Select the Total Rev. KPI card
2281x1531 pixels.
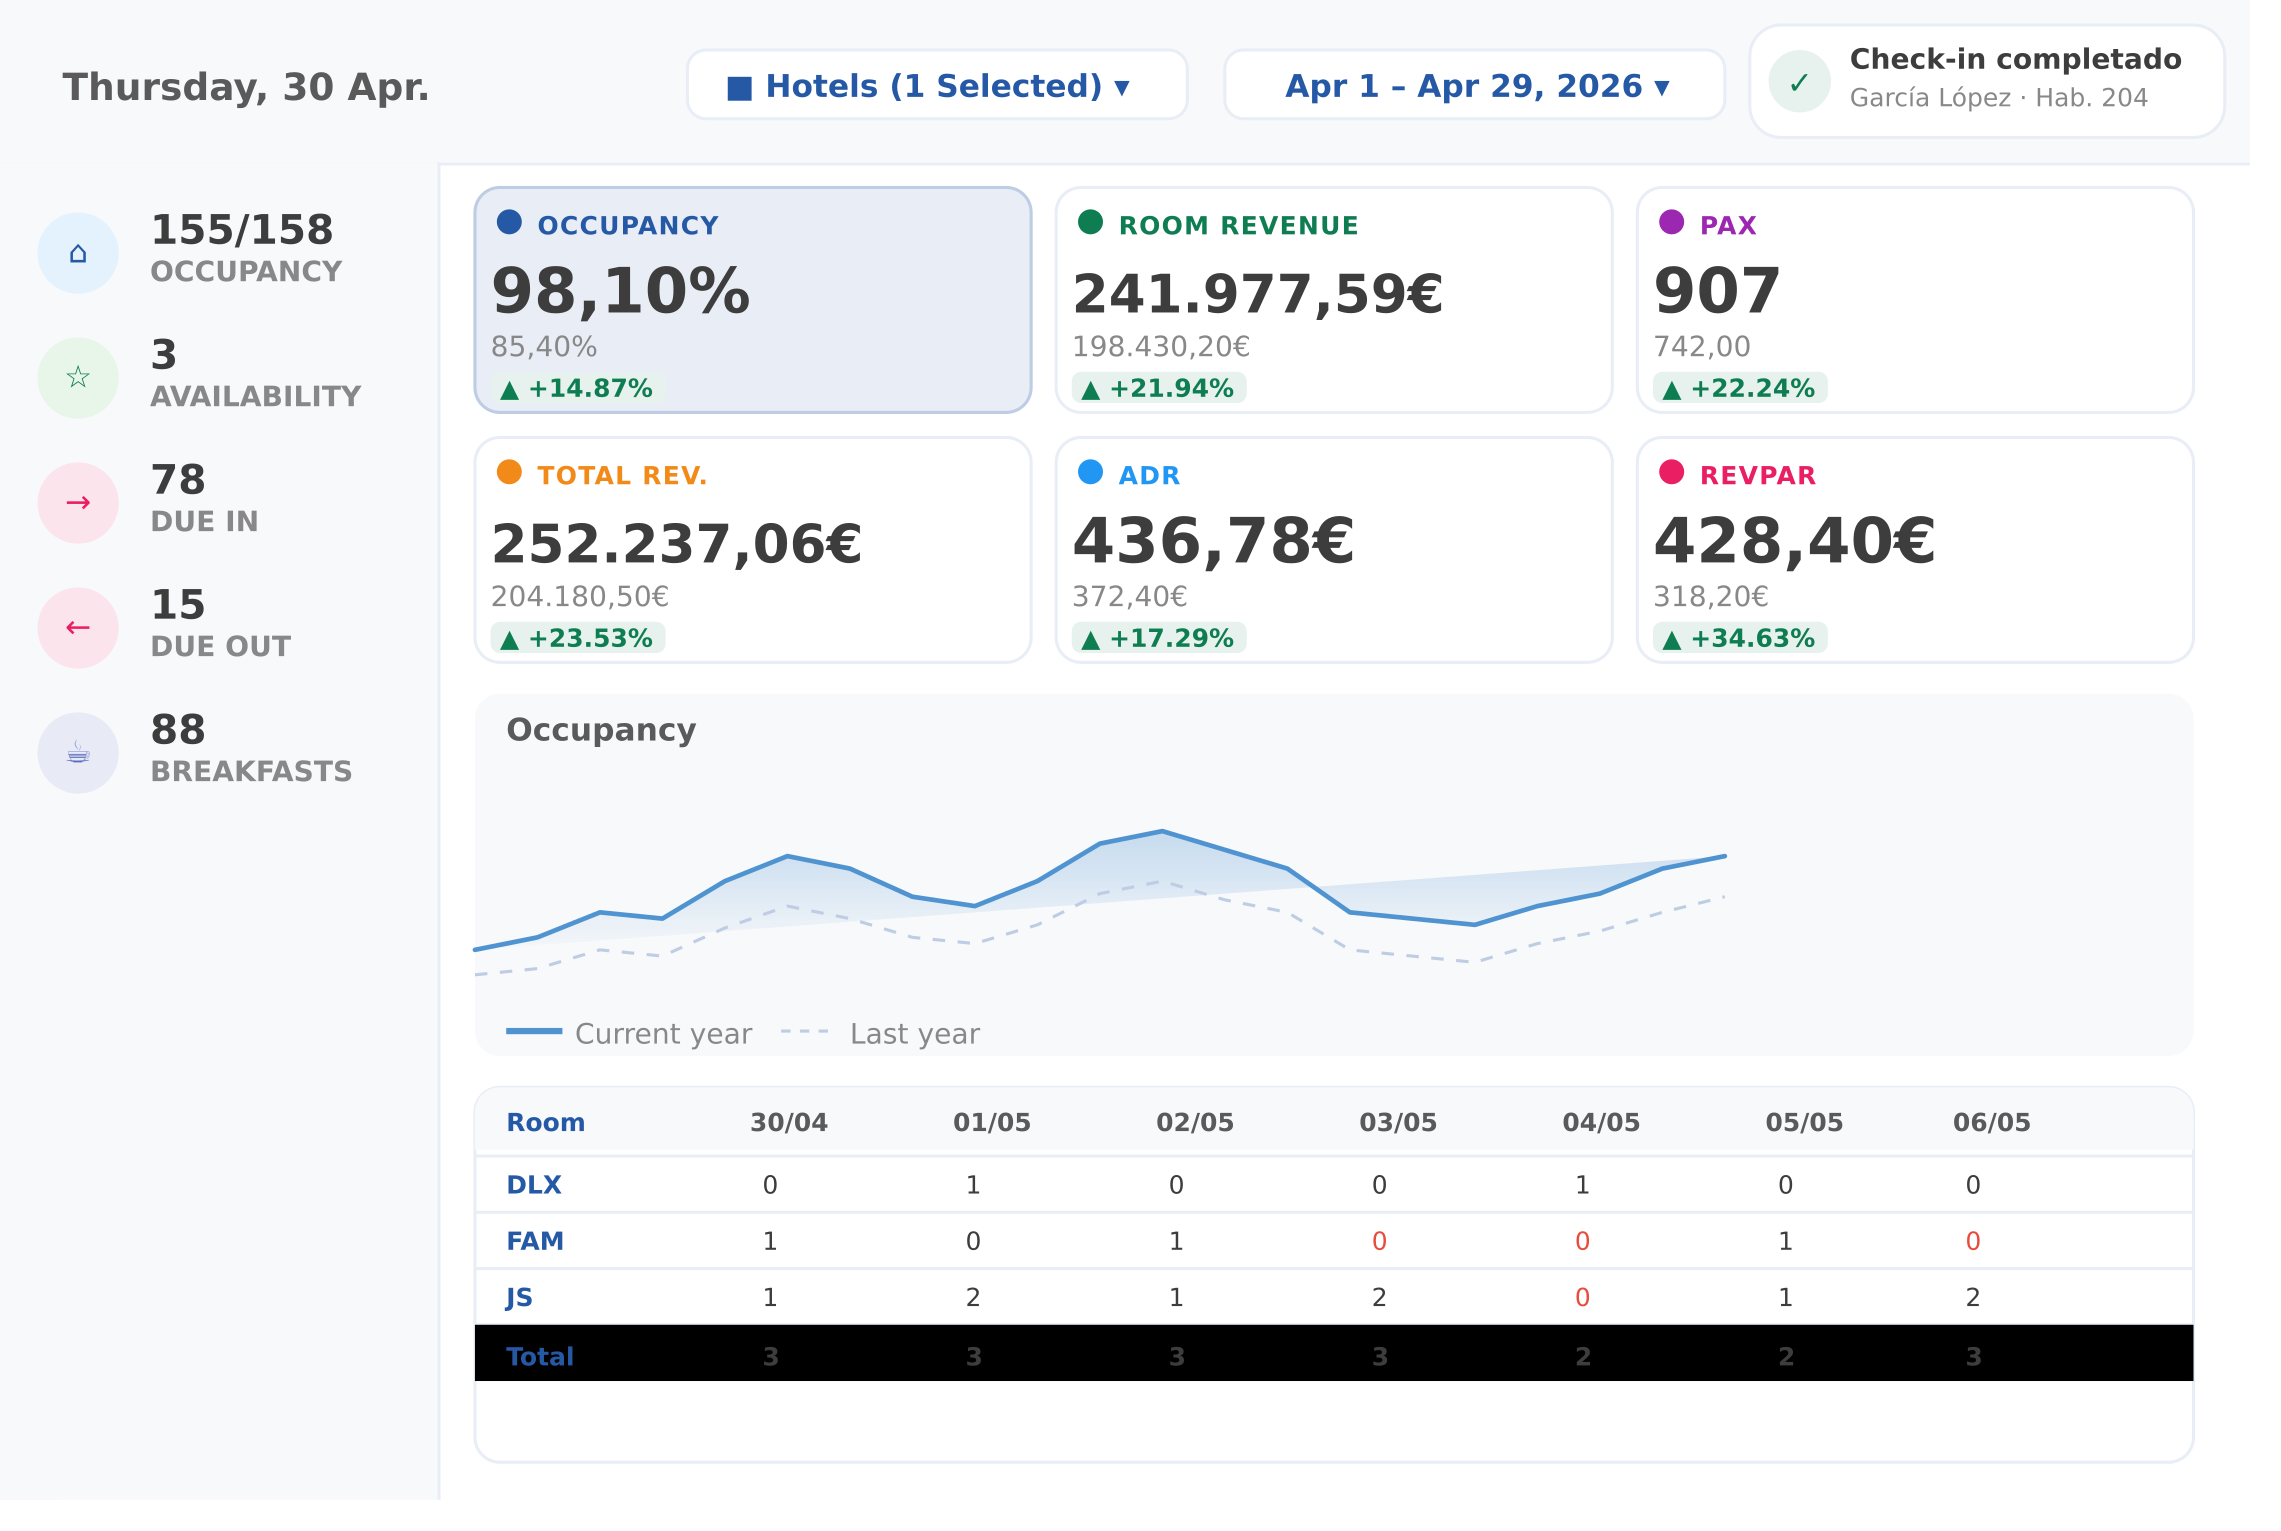click(x=753, y=550)
